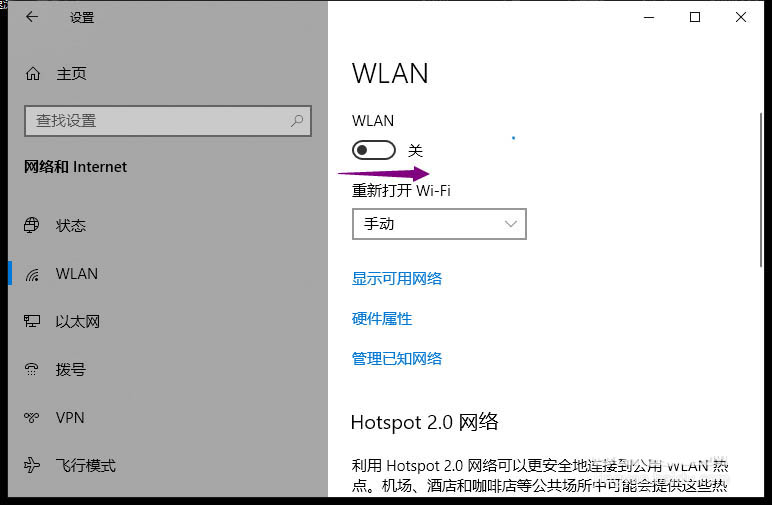Click the 硬件属性 link
The image size is (772, 505).
[x=382, y=318]
